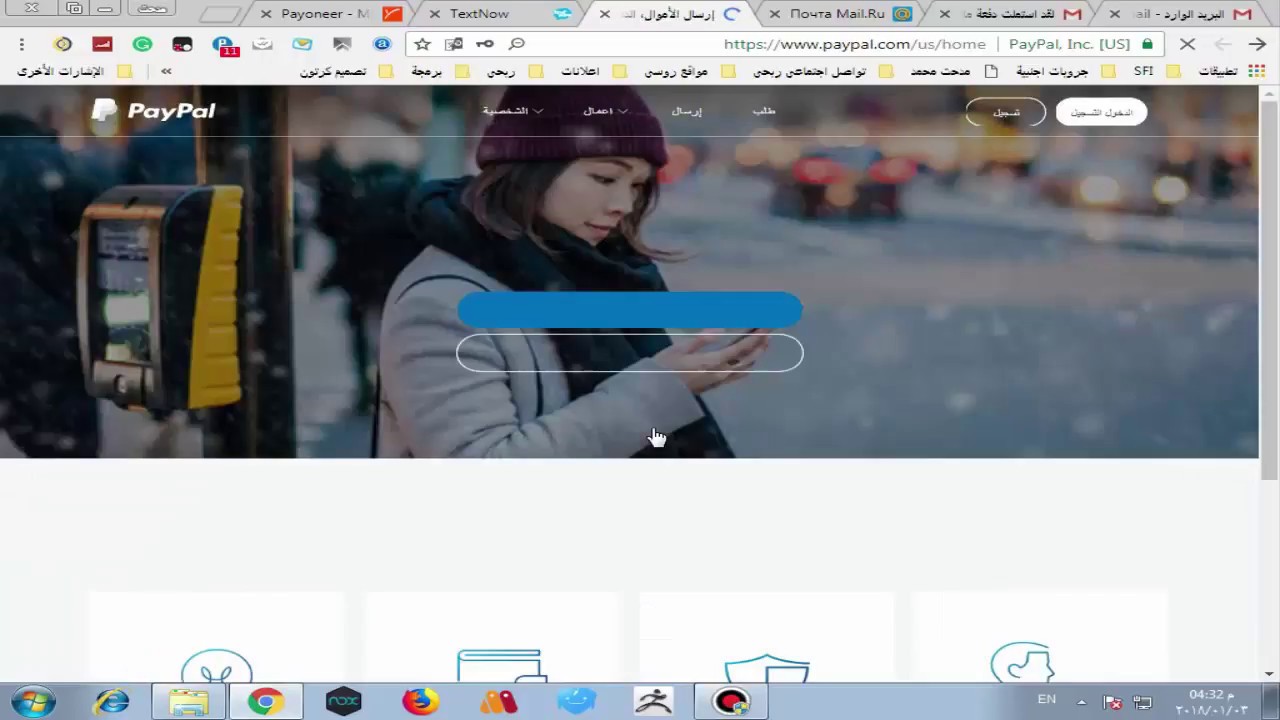Switch to the Почта Mail.Ru tab
Viewport: 1280px width, 720px height.
tap(836, 14)
